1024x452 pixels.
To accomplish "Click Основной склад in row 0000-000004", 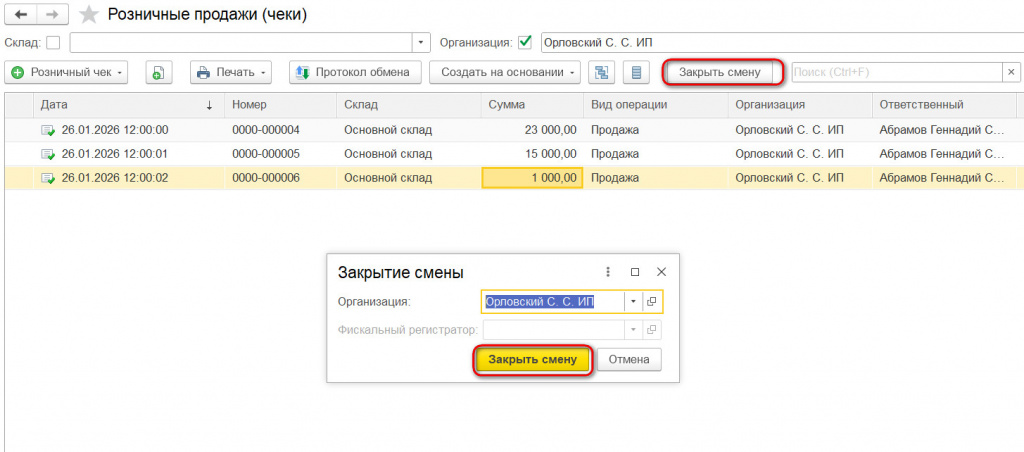I will (x=388, y=130).
